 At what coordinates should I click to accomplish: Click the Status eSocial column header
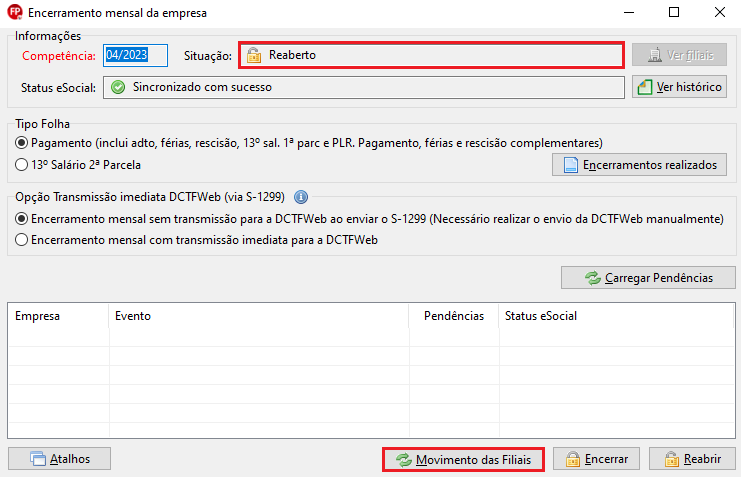[617, 316]
